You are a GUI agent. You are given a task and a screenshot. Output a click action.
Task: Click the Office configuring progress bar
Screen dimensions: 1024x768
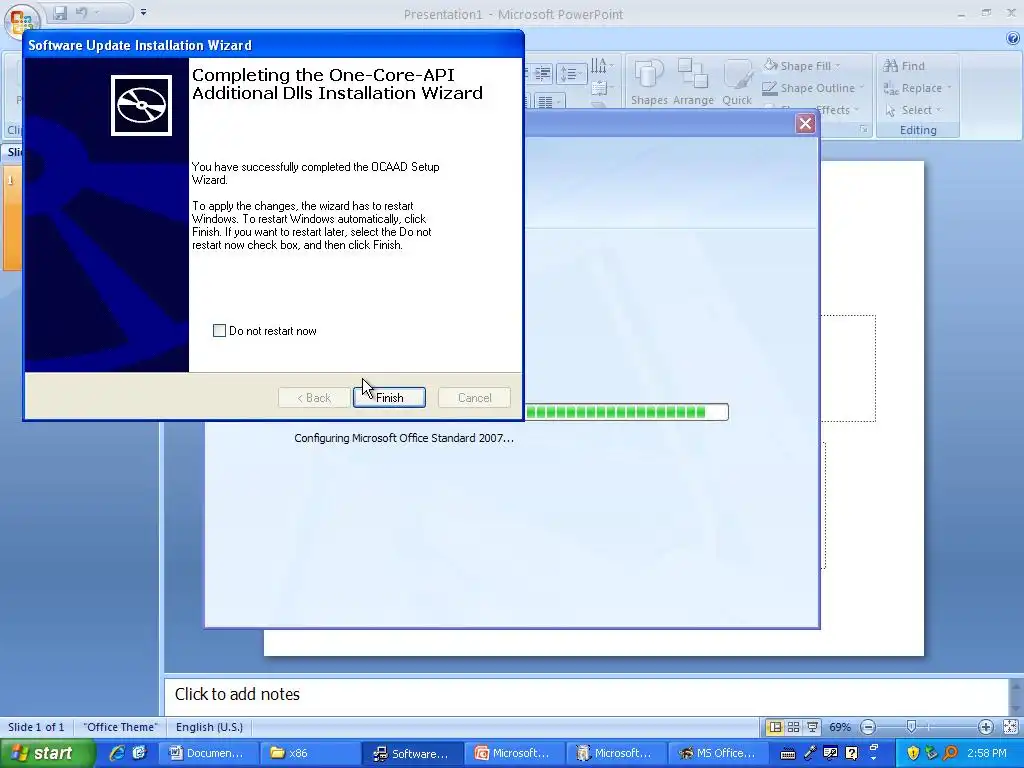click(627, 412)
